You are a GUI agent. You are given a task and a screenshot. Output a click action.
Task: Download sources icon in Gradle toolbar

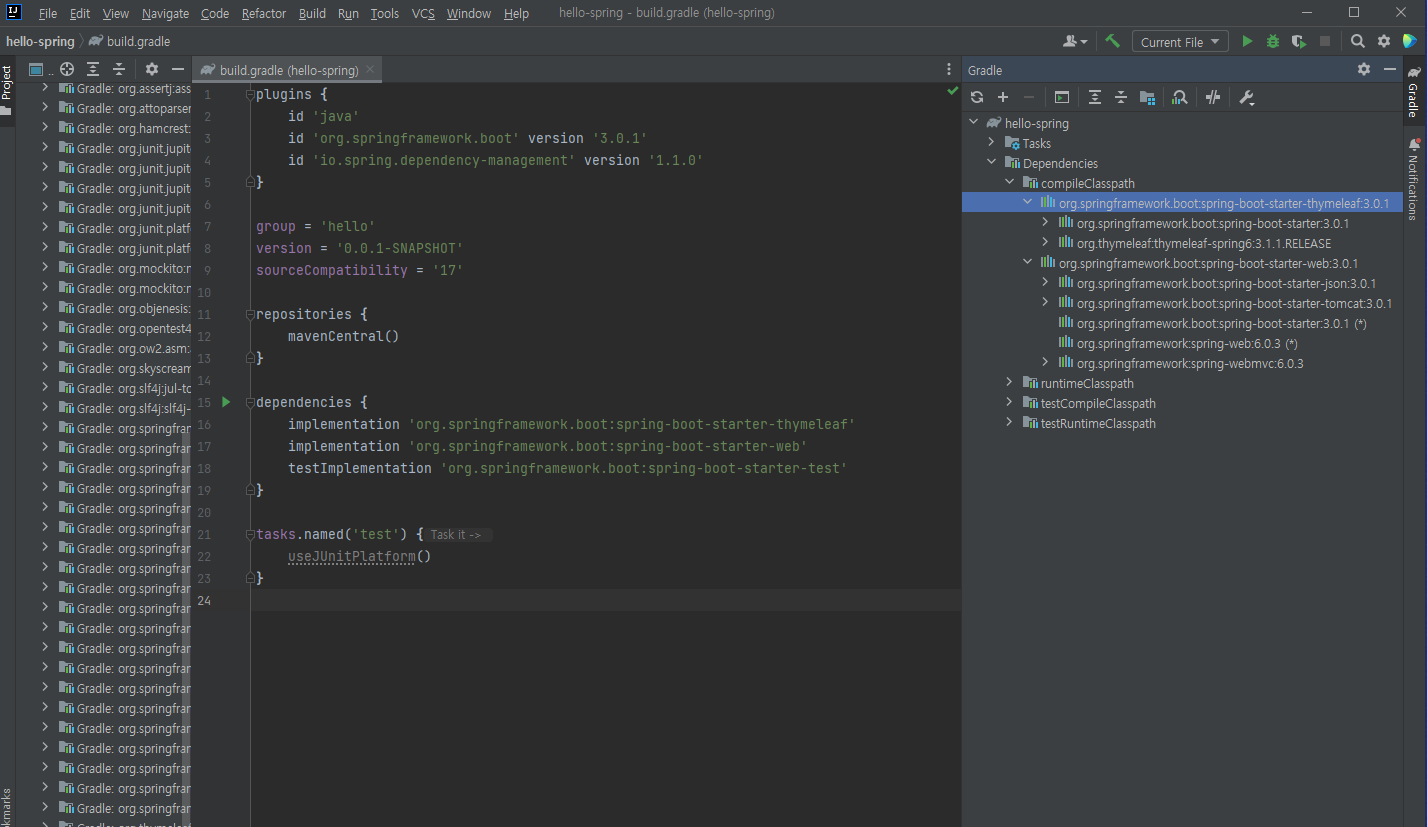(x=1147, y=97)
